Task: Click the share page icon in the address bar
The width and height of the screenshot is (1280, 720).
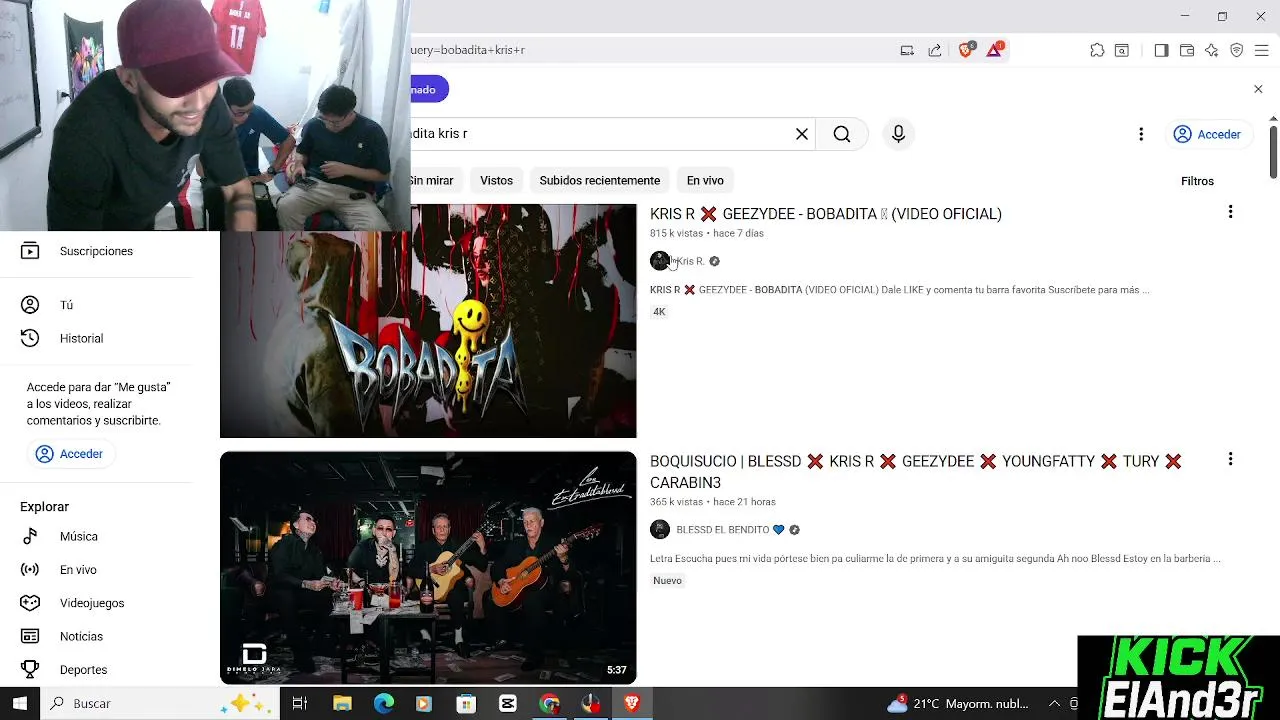Action: click(934, 50)
